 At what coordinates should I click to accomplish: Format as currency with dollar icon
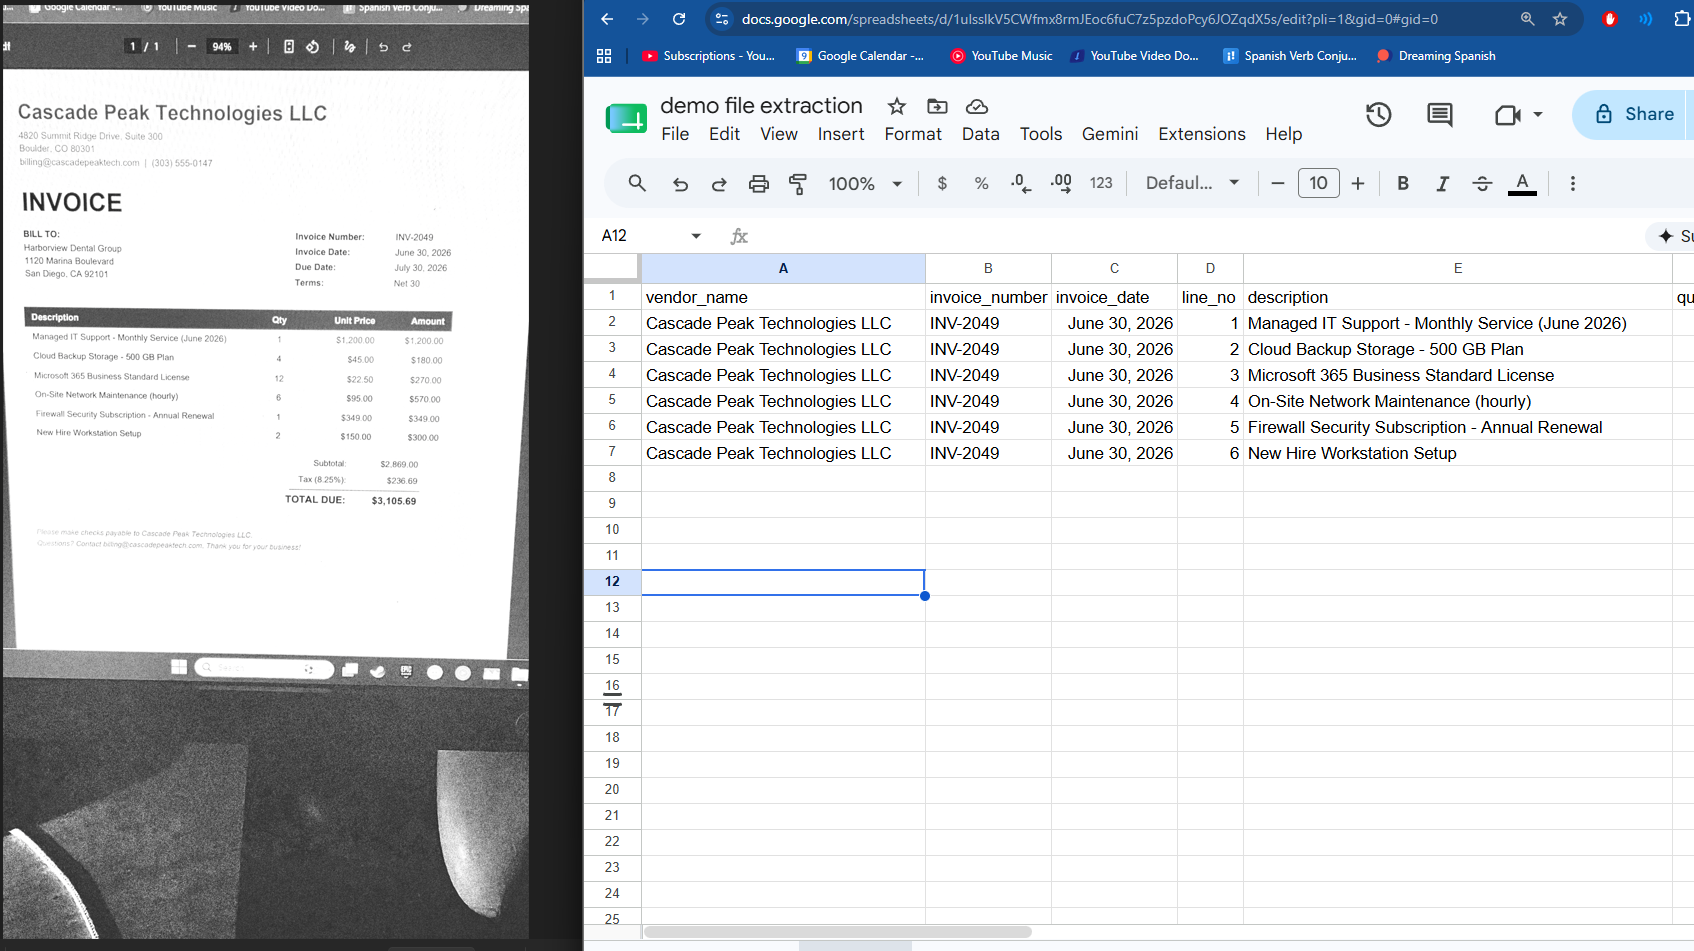pos(942,183)
